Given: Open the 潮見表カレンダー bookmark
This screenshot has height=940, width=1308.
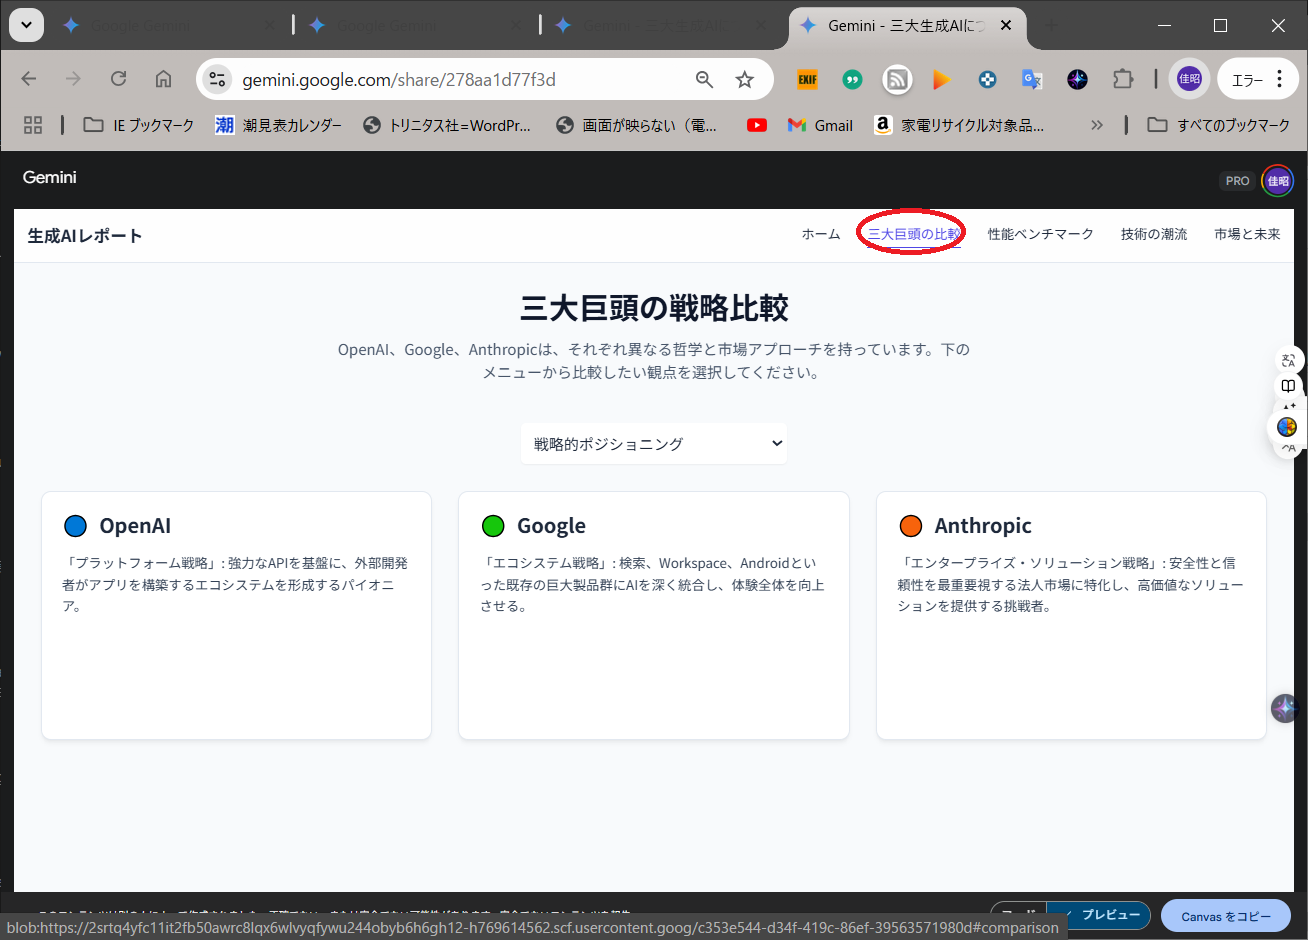Looking at the screenshot, I should [278, 125].
